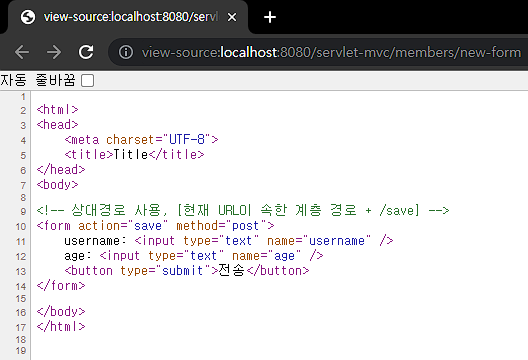
Task: Click the closing </head> tag
Action: coord(61,169)
